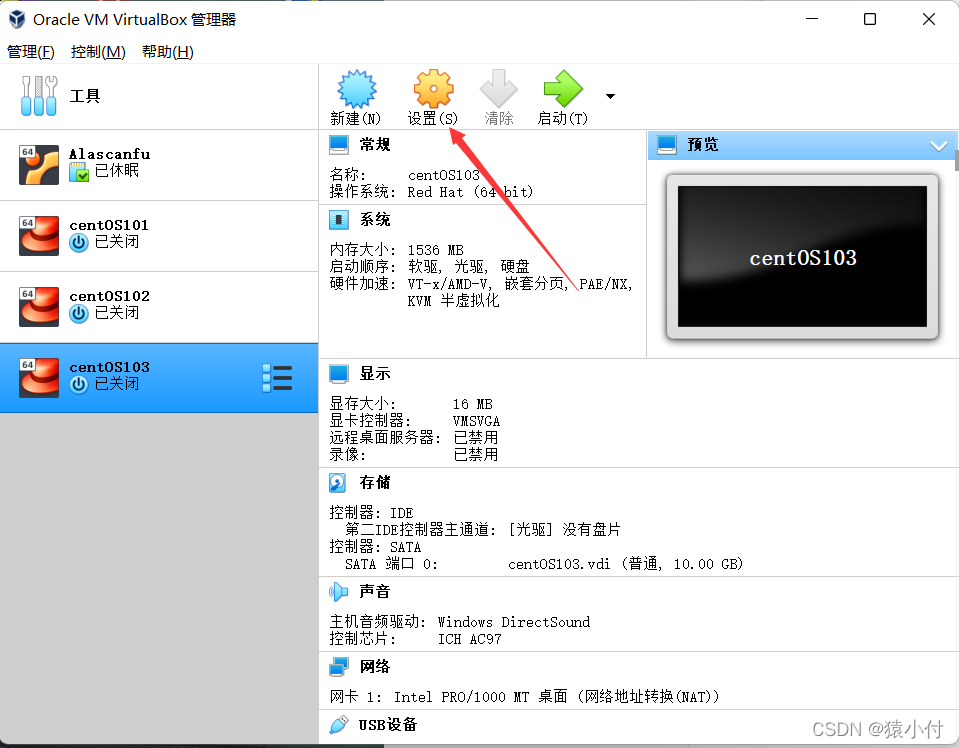Click the Audio (声音) speaker icon

(338, 591)
